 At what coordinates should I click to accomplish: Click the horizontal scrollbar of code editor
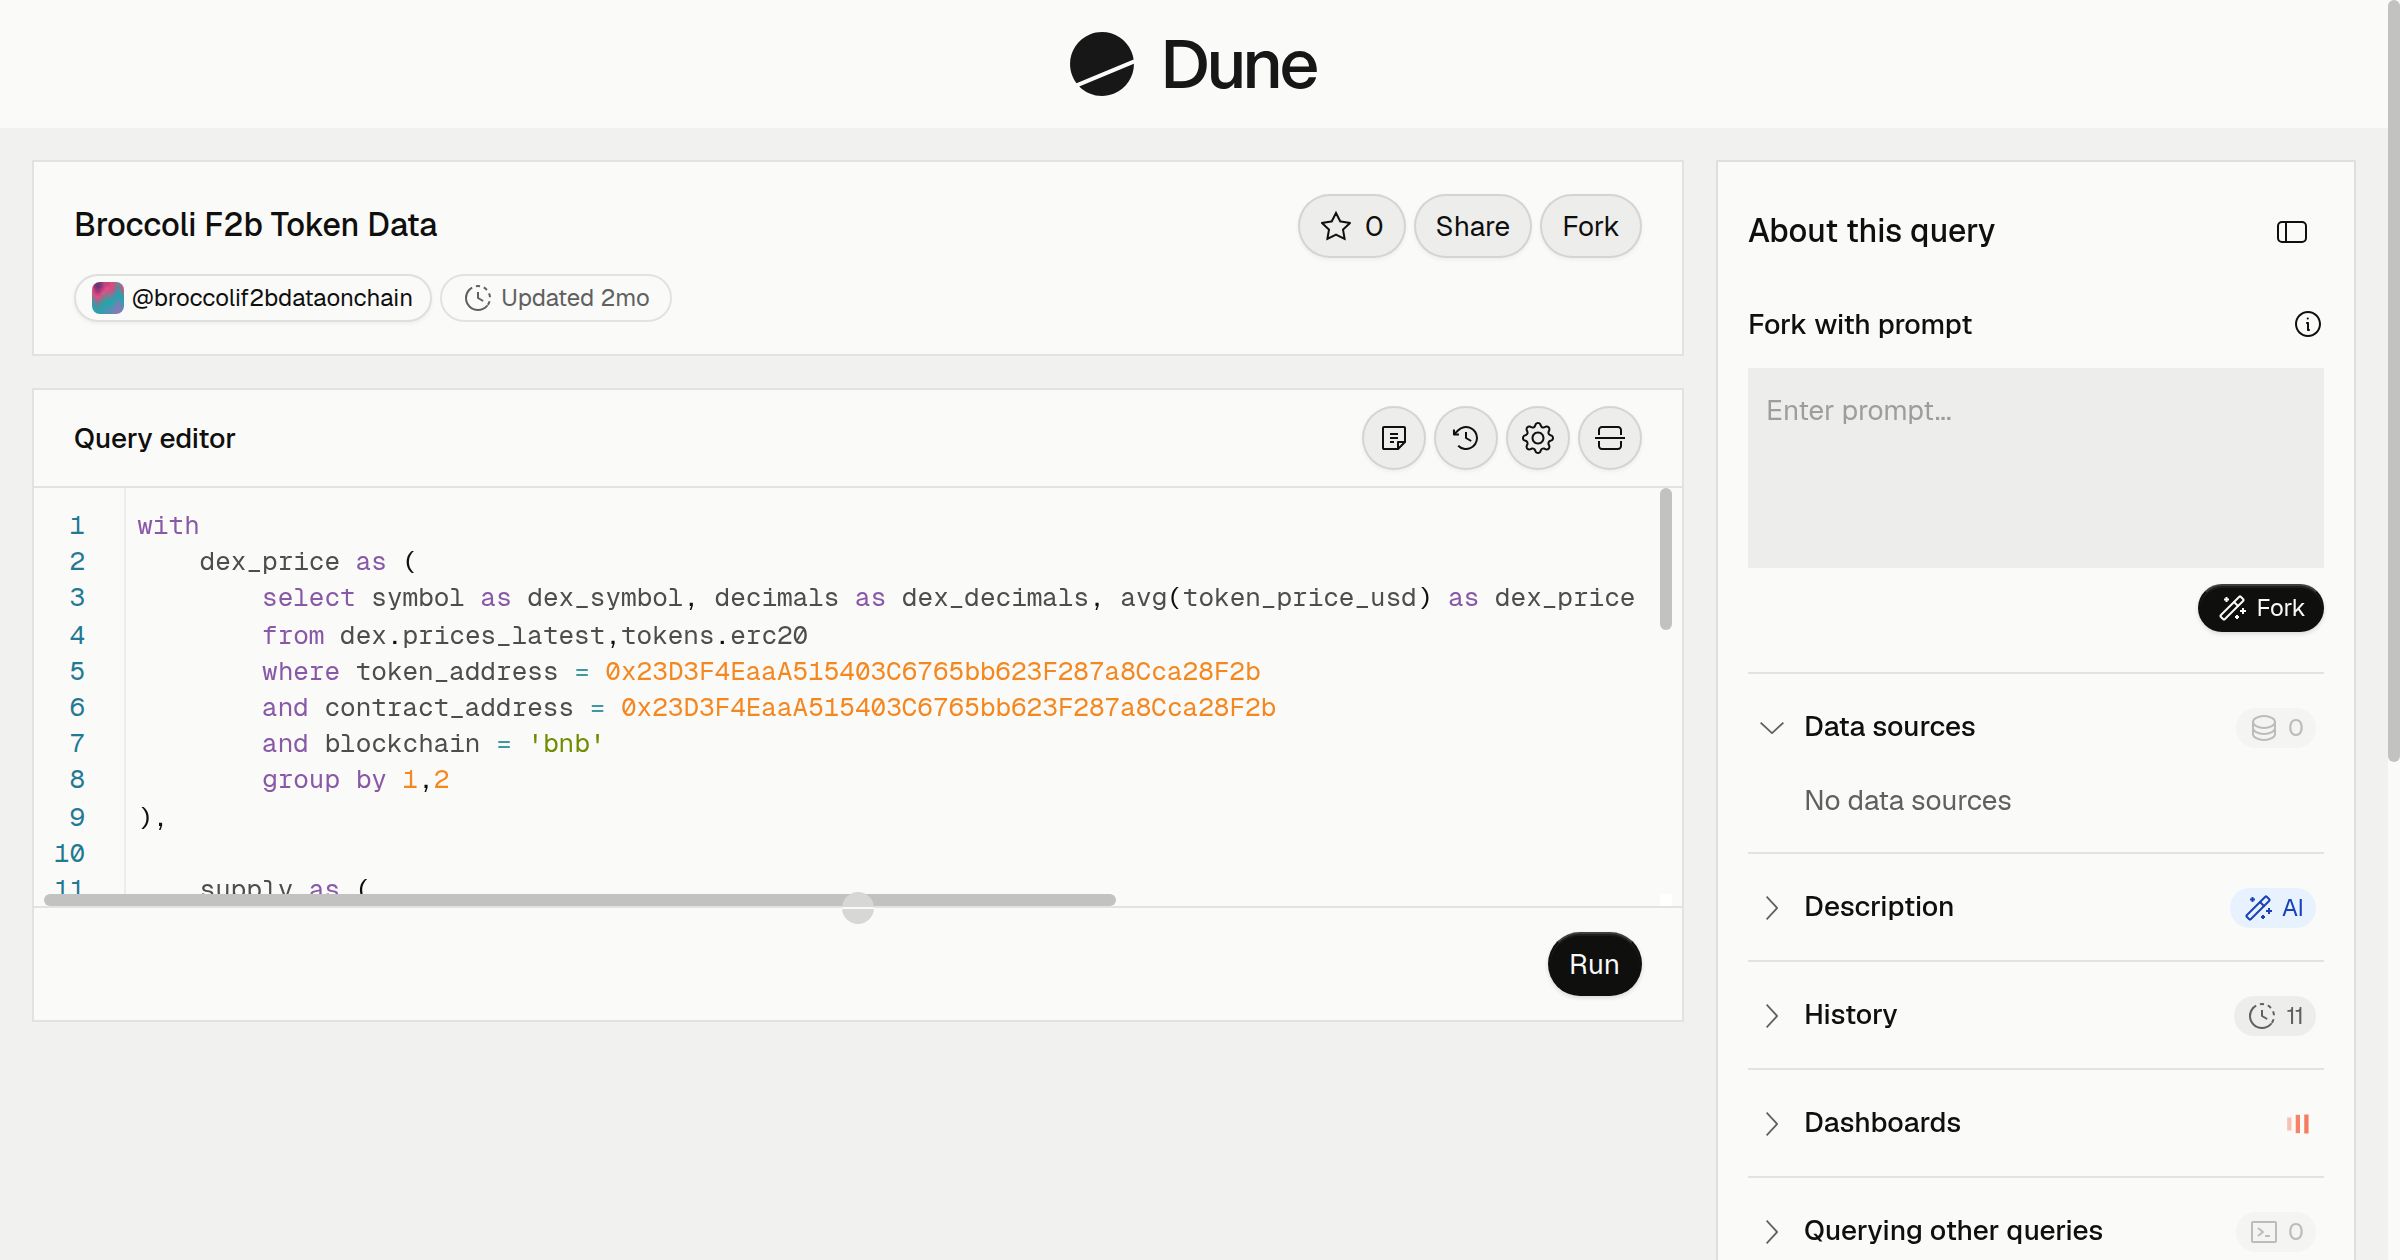point(580,900)
